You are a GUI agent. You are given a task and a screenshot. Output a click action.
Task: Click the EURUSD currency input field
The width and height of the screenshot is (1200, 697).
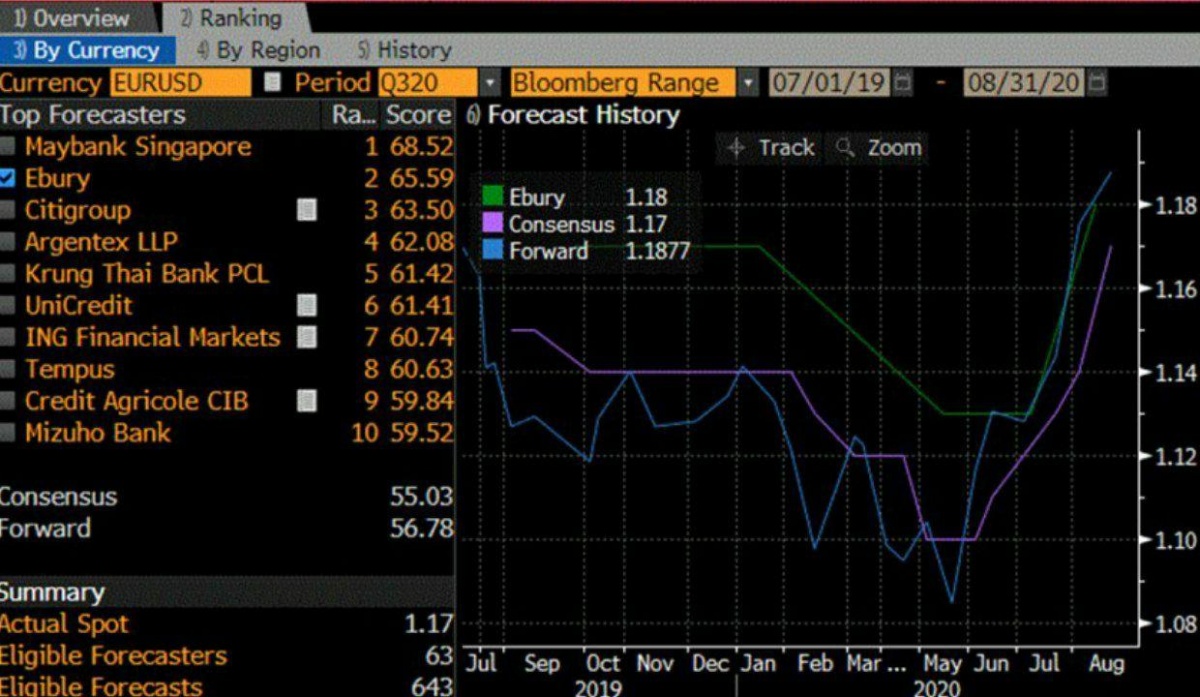pos(180,82)
